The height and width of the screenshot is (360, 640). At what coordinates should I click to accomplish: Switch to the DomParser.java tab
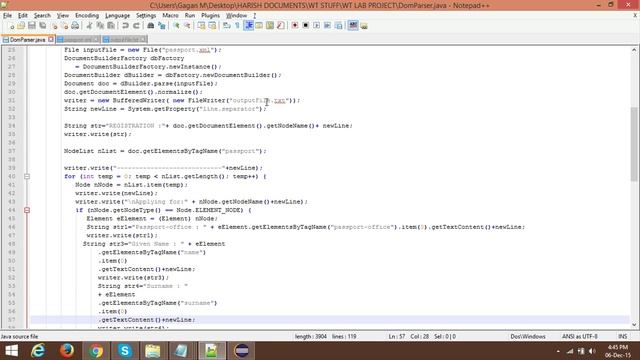pos(27,40)
